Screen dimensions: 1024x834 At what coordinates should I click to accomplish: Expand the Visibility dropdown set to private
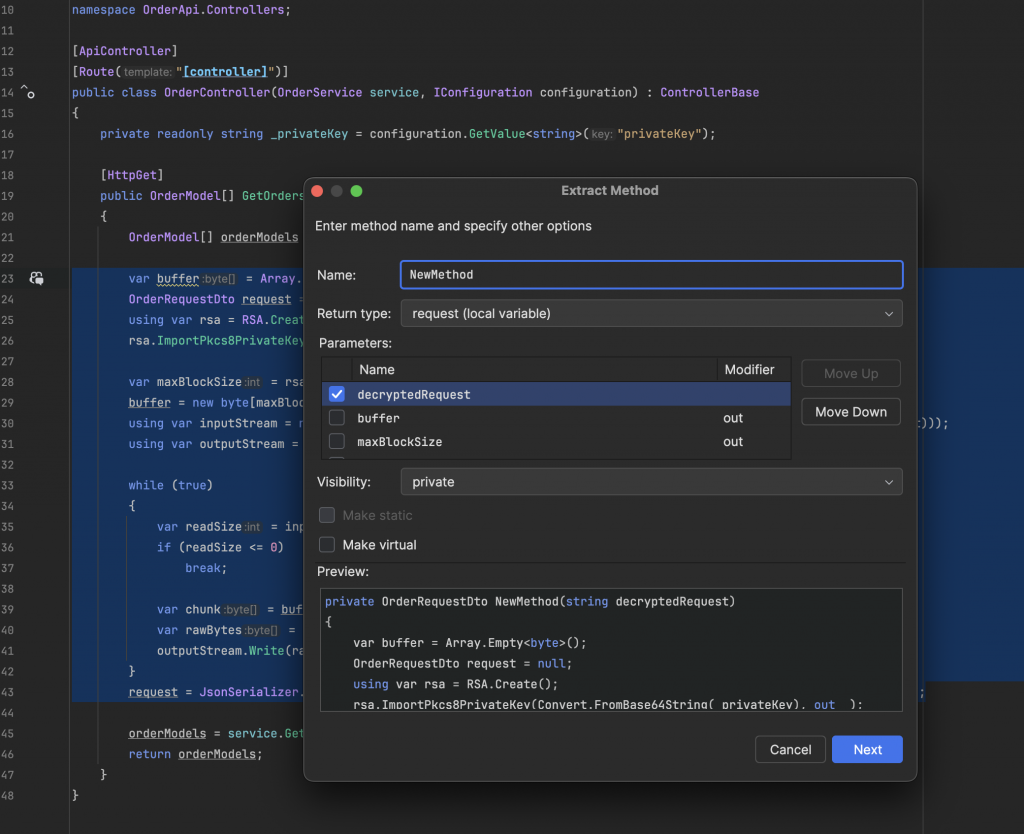tap(651, 482)
